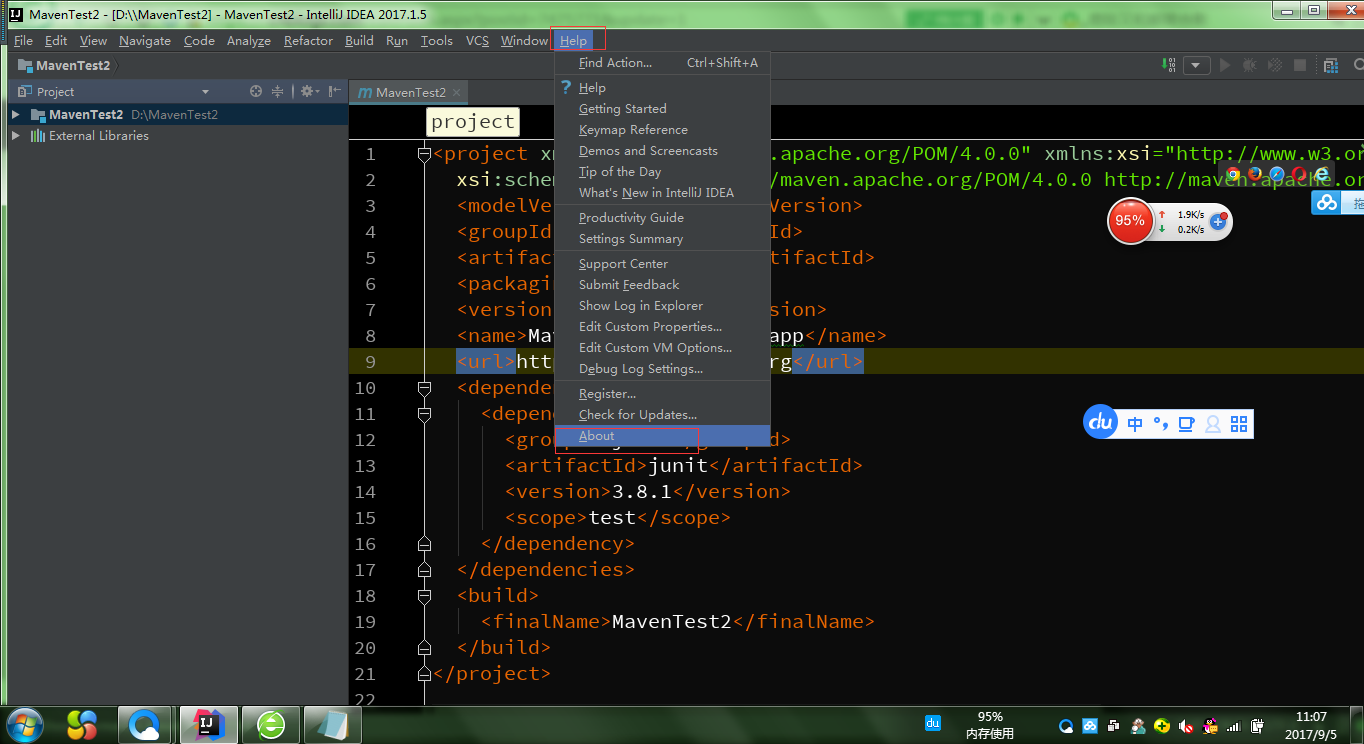Select Show Log in Explorer
Viewport: 1364px width, 744px height.
(662, 306)
